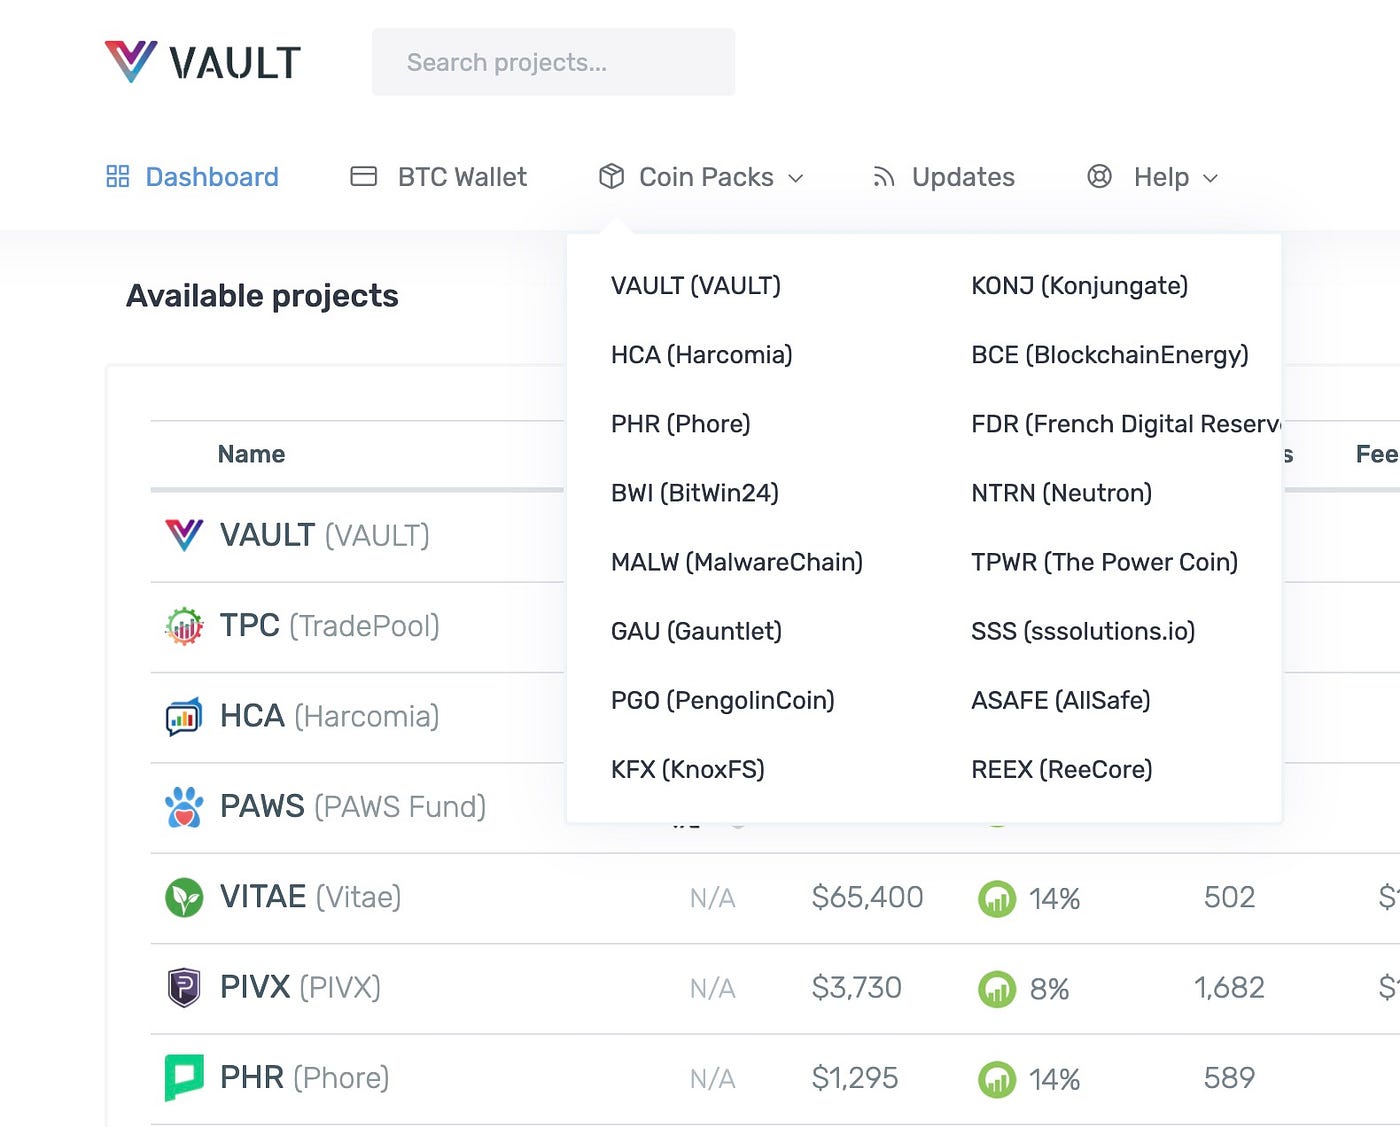
Task: Click the PHR Phore green logo
Action: (x=184, y=1078)
